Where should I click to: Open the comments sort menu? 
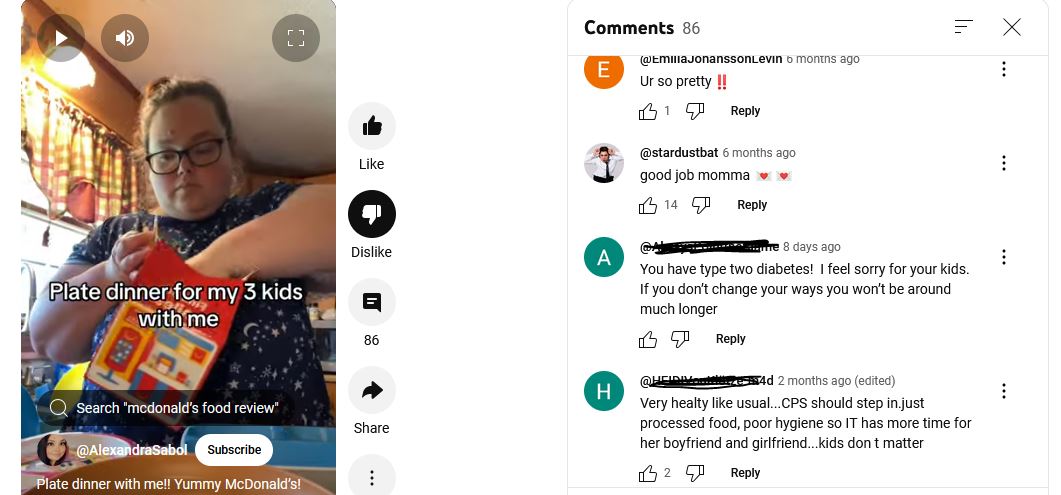[964, 27]
